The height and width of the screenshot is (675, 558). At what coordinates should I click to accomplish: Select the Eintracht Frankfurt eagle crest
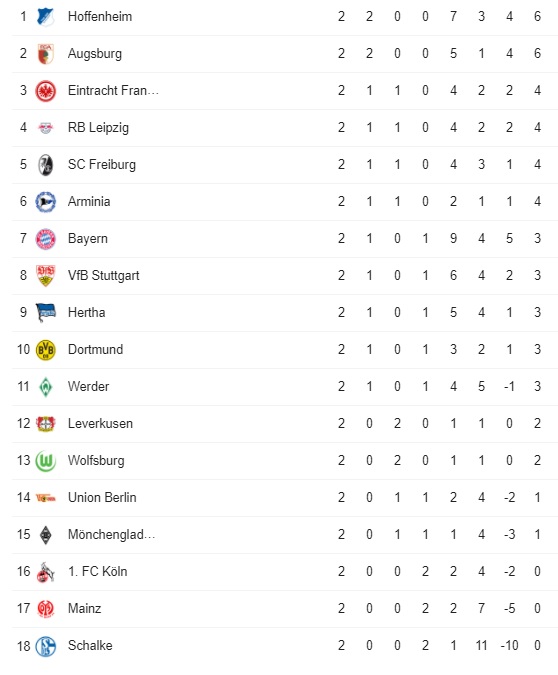point(46,91)
